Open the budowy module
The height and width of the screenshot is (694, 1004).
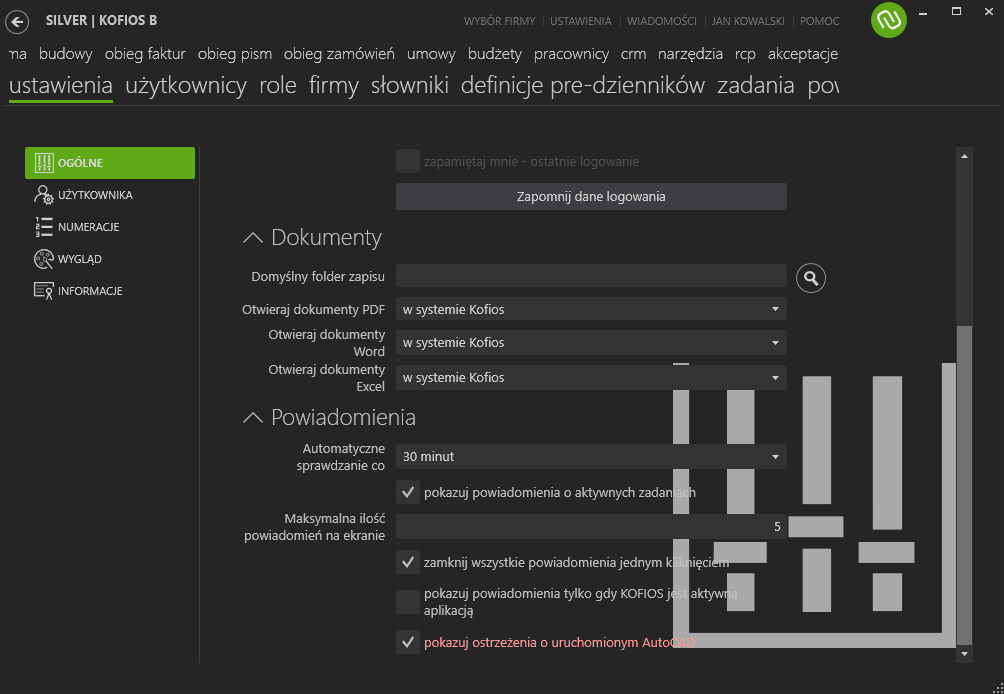pos(66,54)
